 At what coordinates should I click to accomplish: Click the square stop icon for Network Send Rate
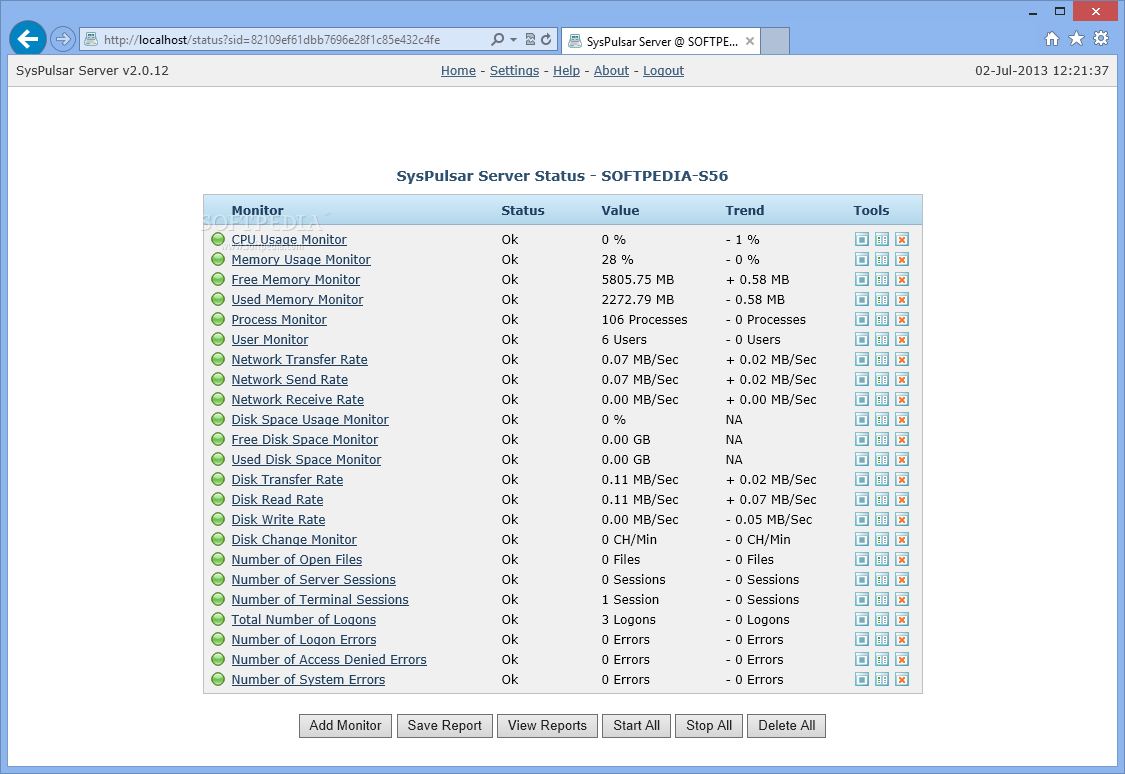point(862,379)
